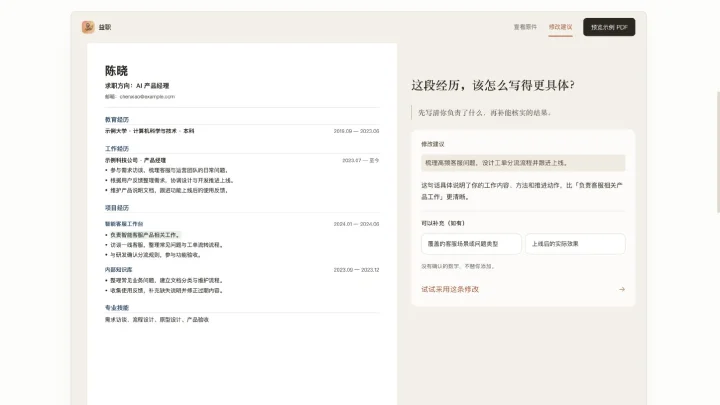The image size is (720, 405).
Task: Click the 预览示例 PDF button
Action: [609, 27]
